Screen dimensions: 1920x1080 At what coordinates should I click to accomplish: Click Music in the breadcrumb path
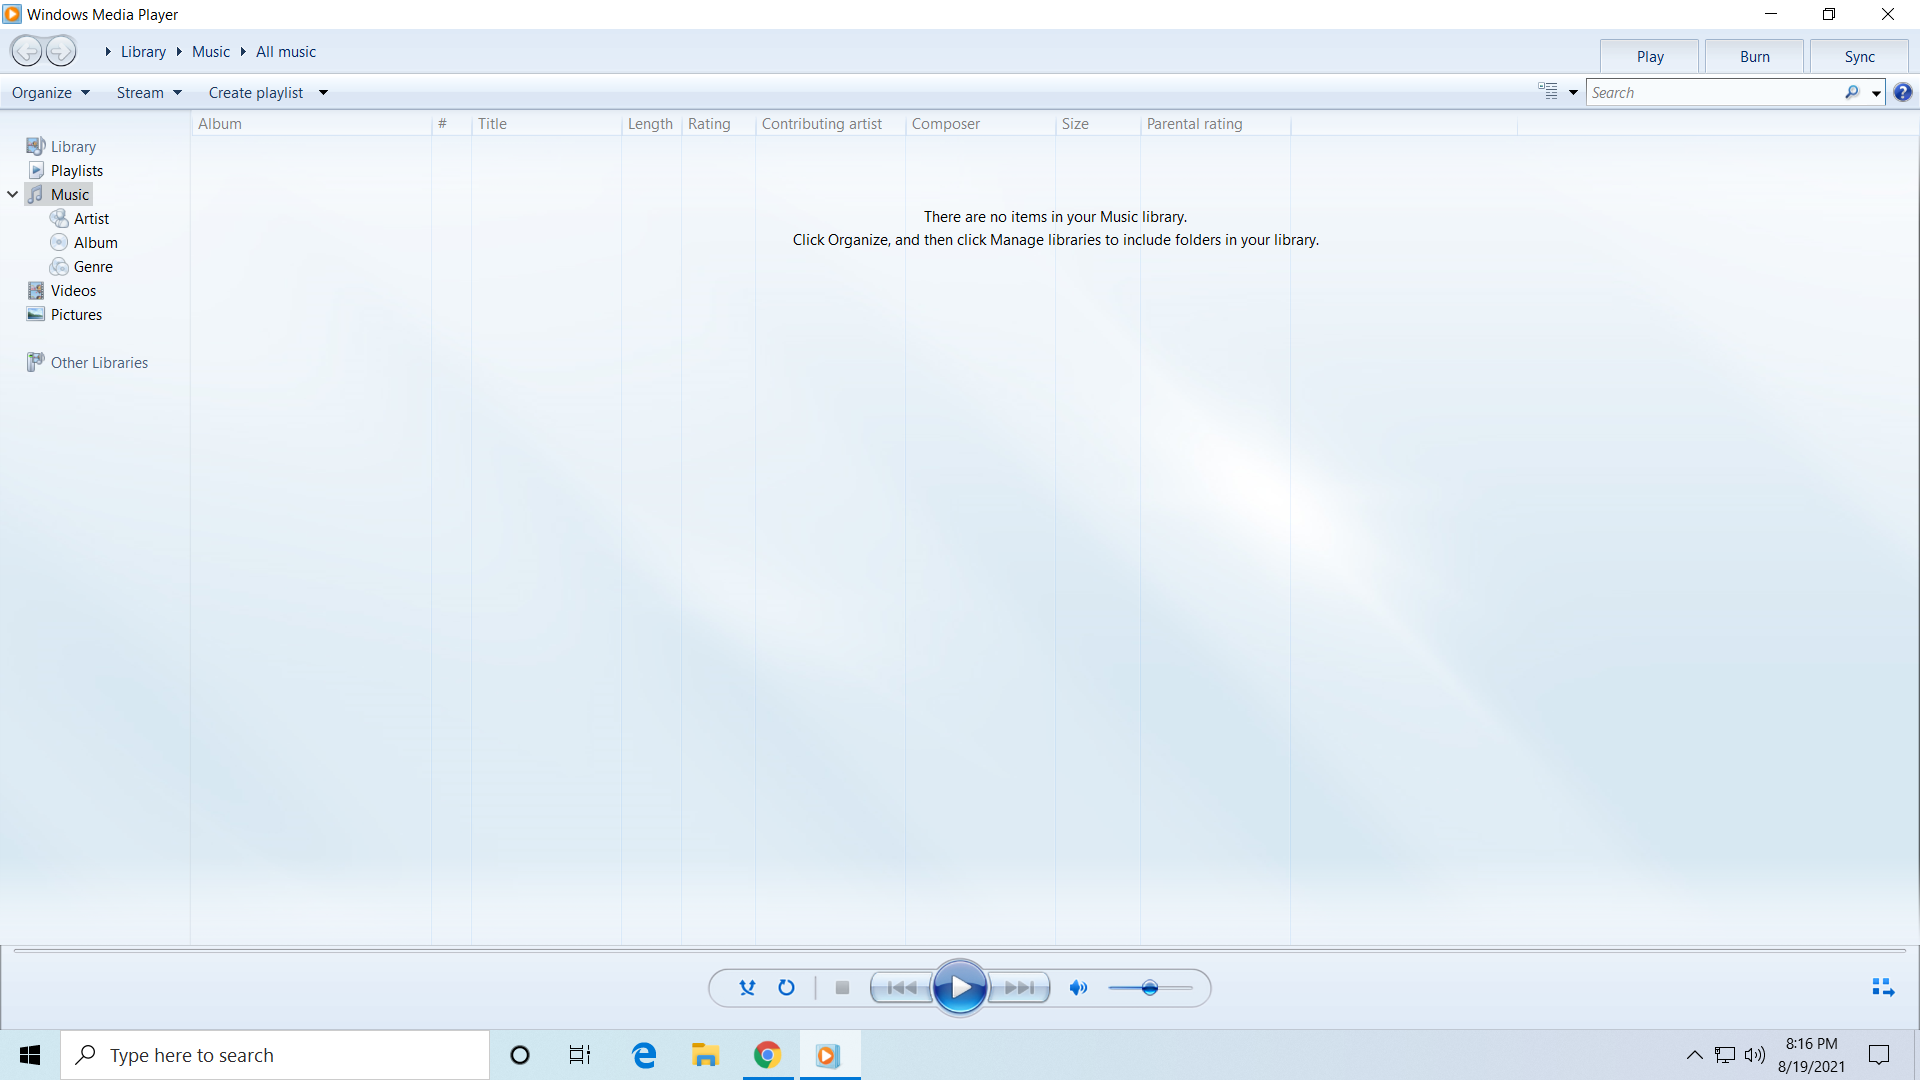[x=211, y=52]
